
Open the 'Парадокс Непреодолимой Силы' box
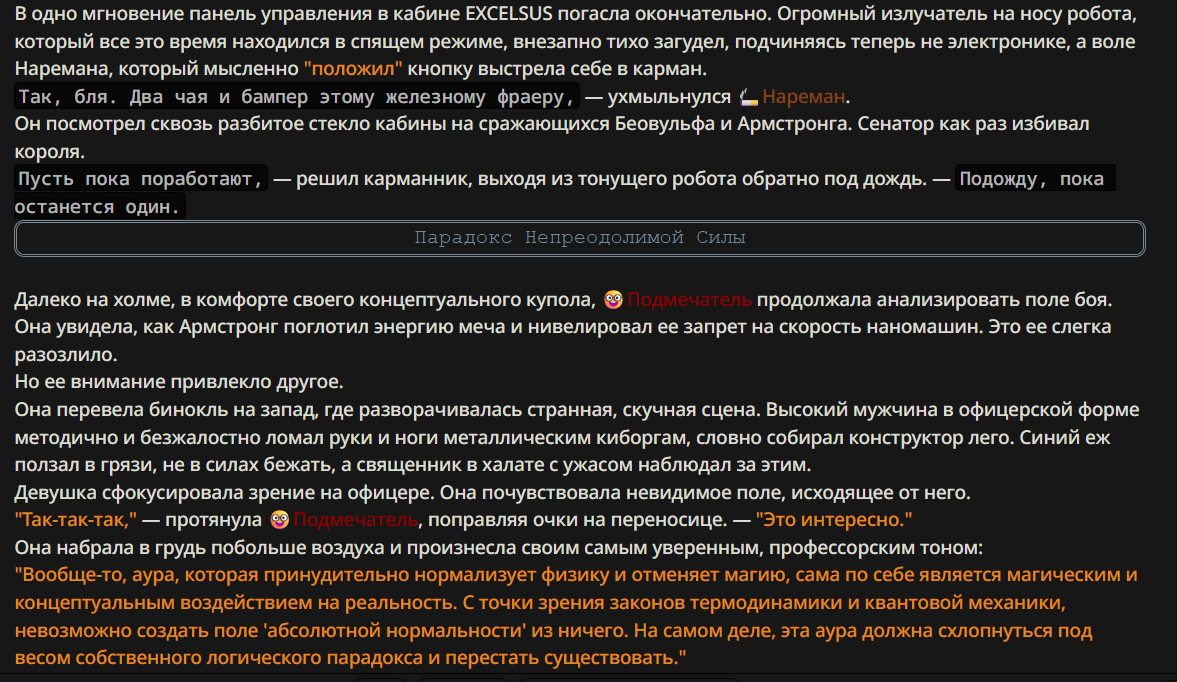579,238
